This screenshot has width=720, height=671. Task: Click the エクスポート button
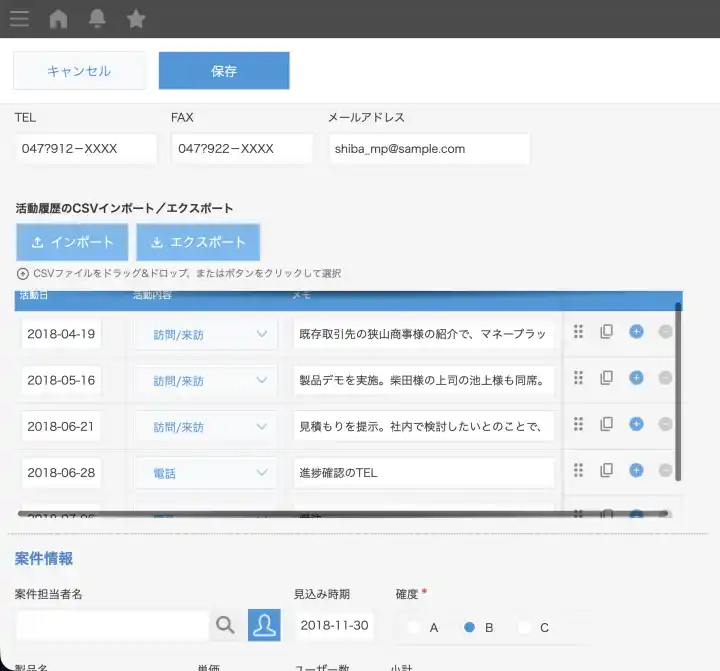(x=198, y=242)
